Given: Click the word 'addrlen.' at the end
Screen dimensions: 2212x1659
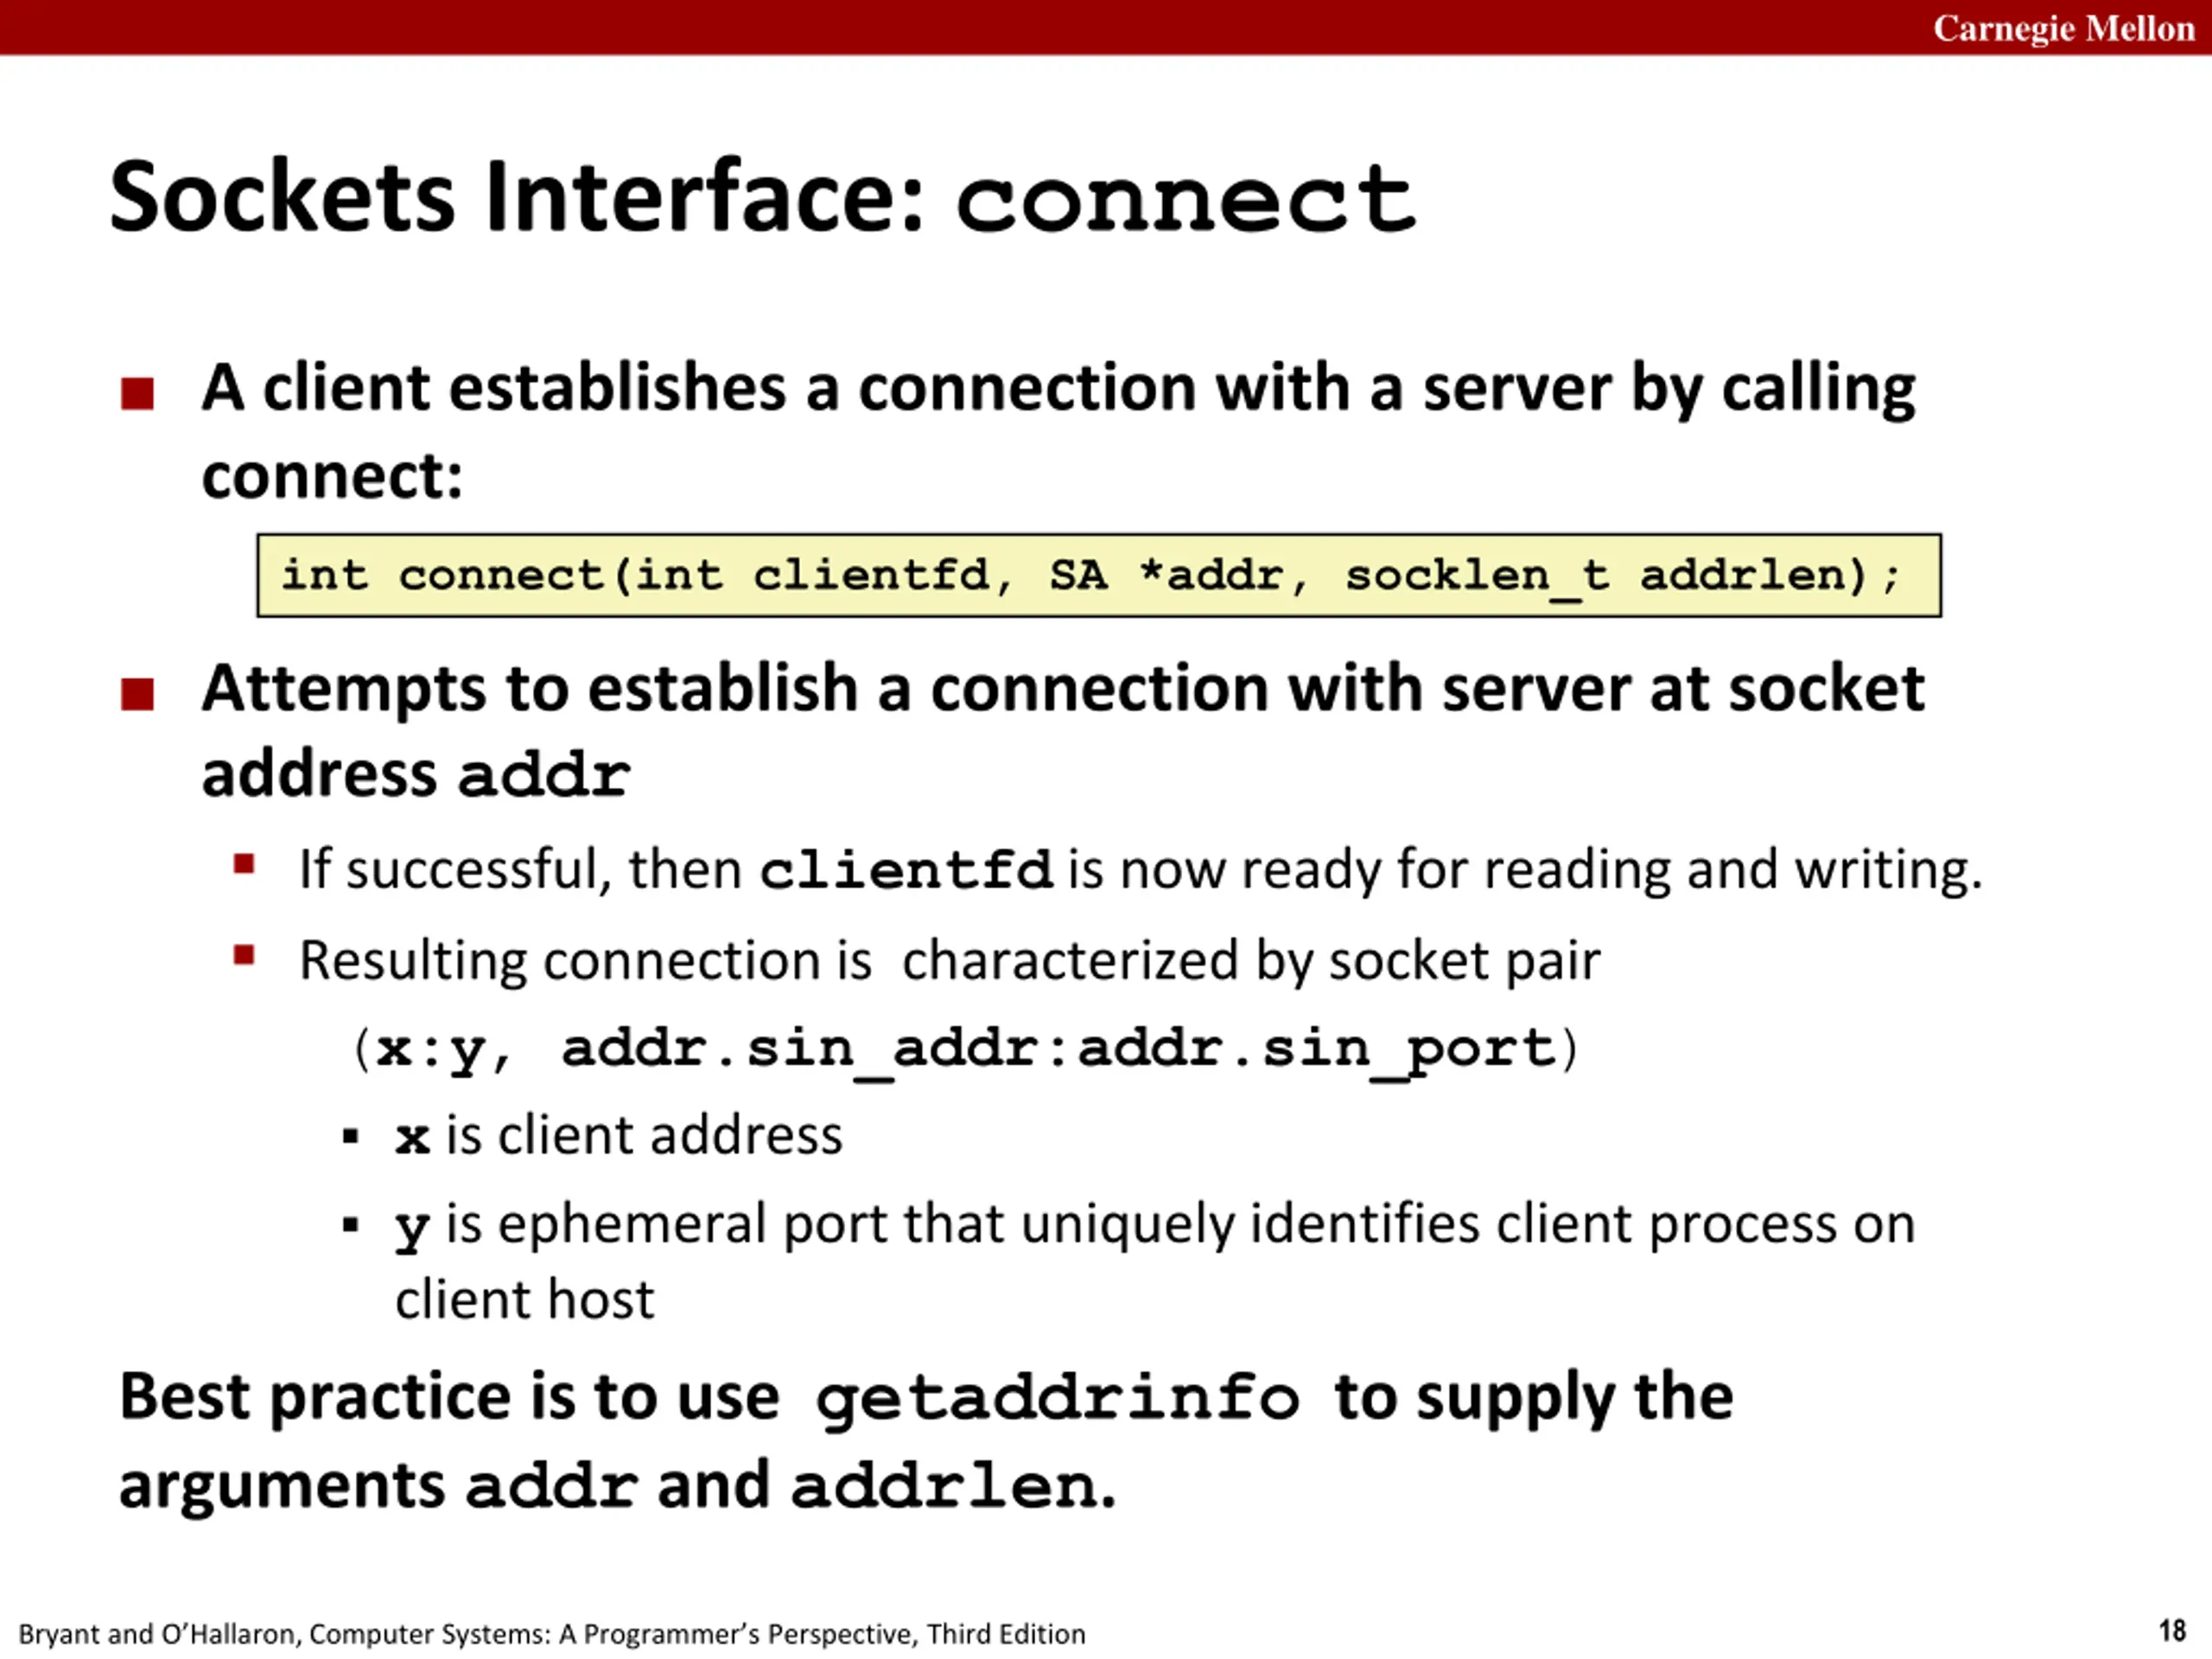Looking at the screenshot, I should tap(952, 1486).
